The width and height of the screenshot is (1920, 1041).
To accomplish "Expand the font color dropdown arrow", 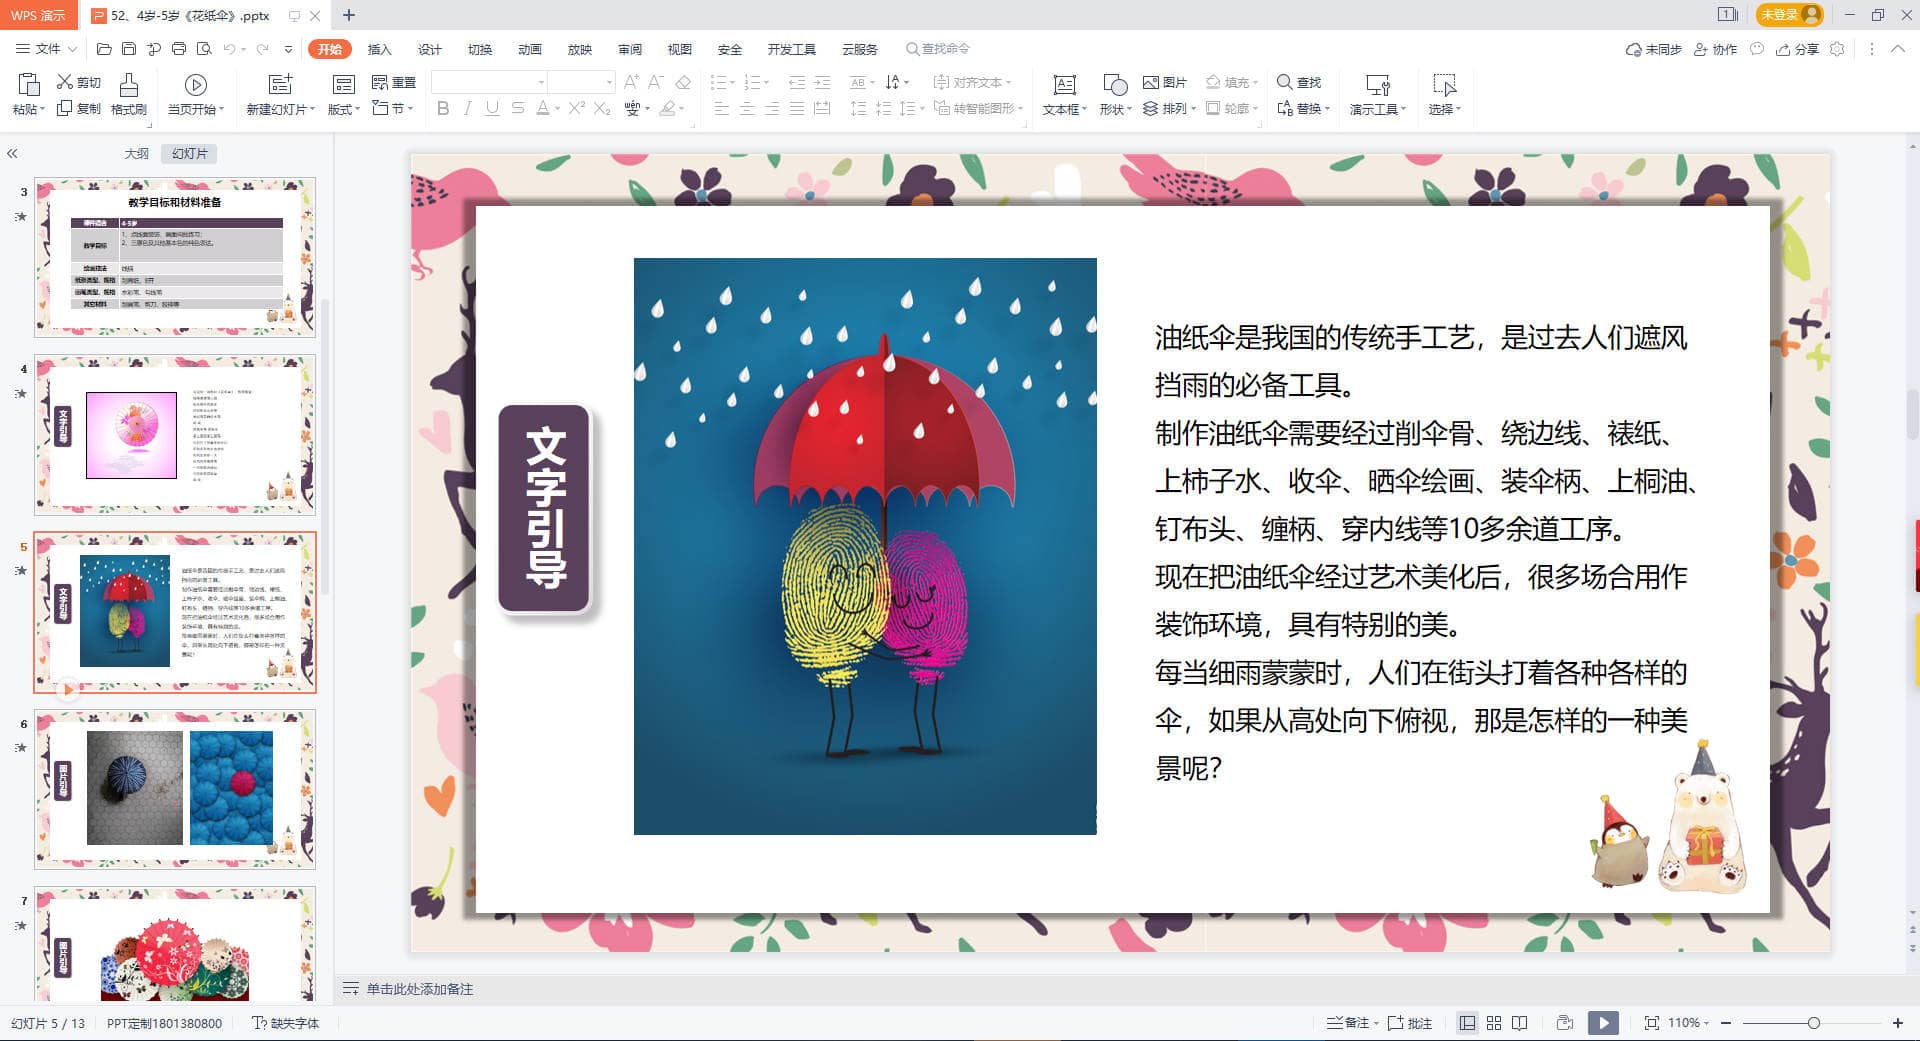I will [557, 108].
